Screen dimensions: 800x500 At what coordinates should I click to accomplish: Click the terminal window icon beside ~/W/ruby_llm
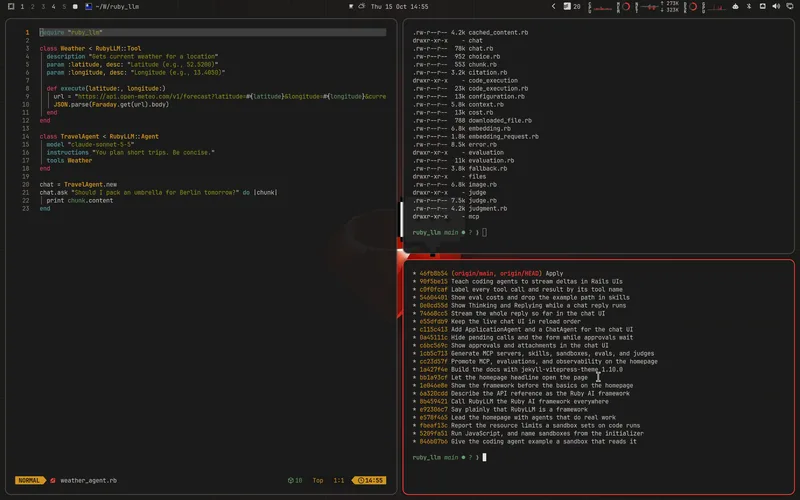(x=89, y=7)
